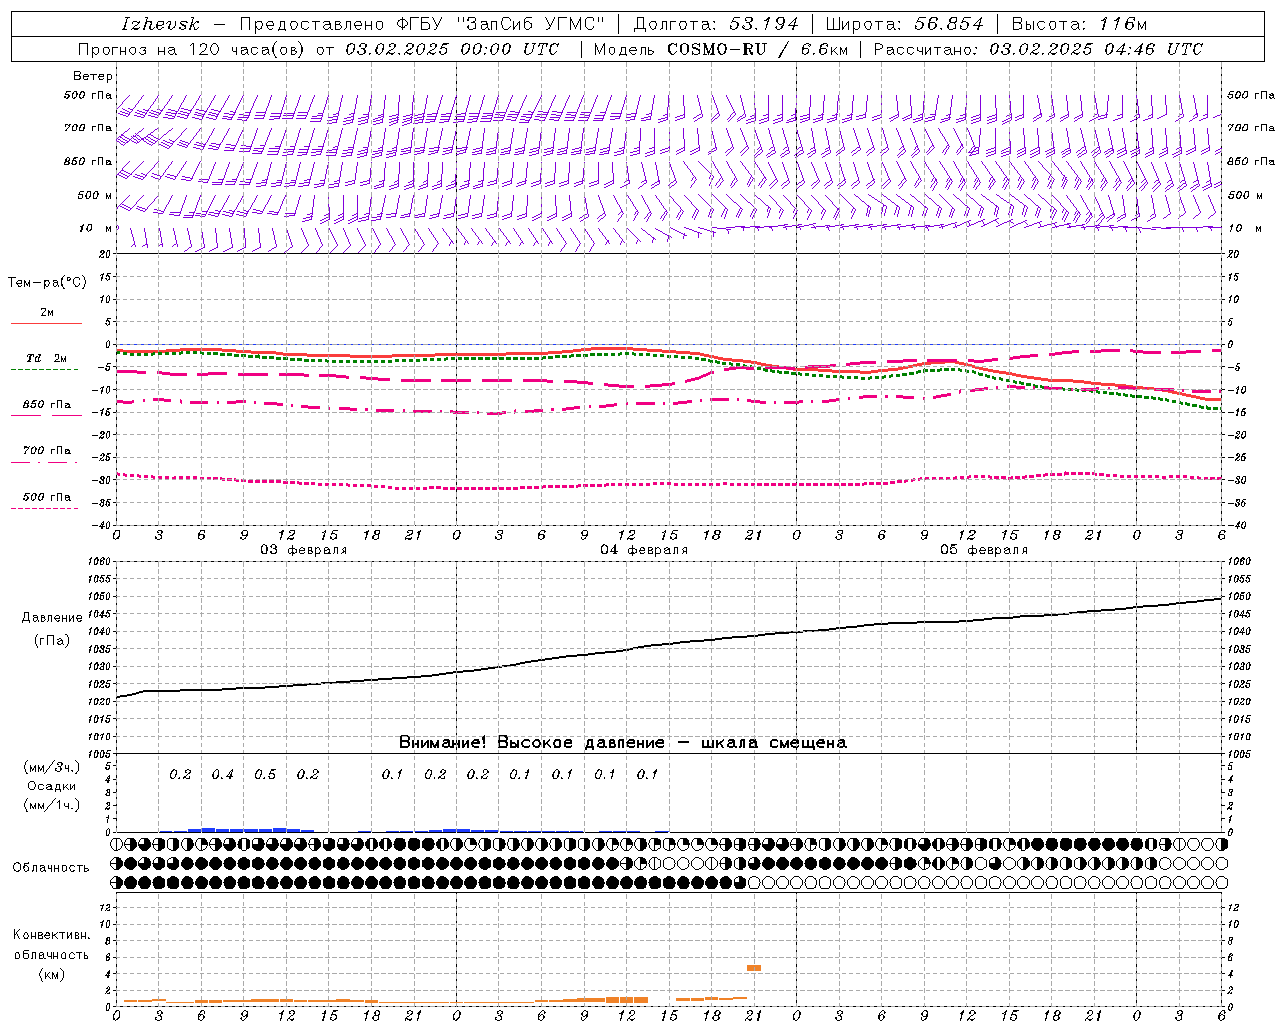Click the computed timestamp 03.02.2025 04:46 UTC
The height and width of the screenshot is (1024, 1280).
click(x=1096, y=49)
